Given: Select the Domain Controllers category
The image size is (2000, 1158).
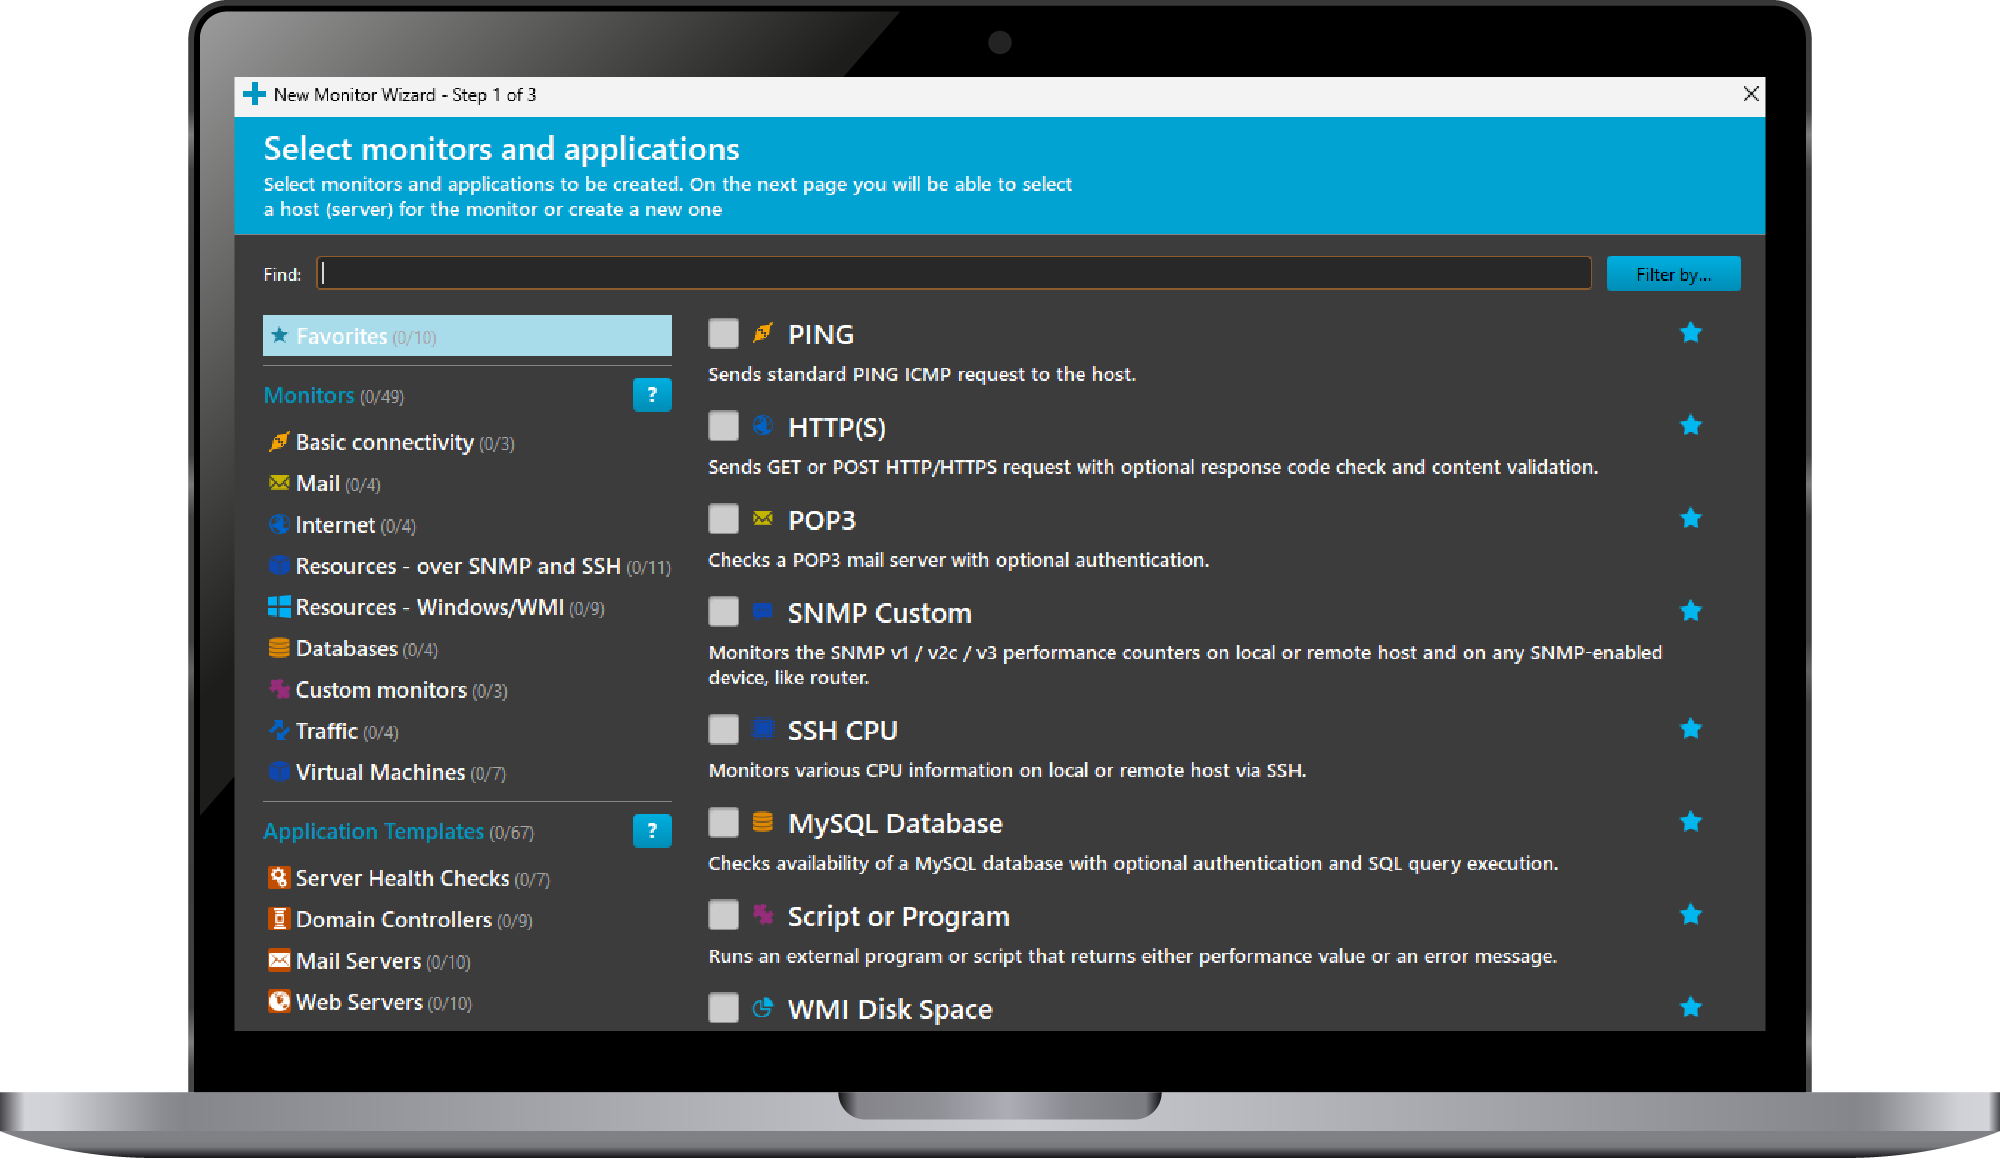Looking at the screenshot, I should [392, 918].
